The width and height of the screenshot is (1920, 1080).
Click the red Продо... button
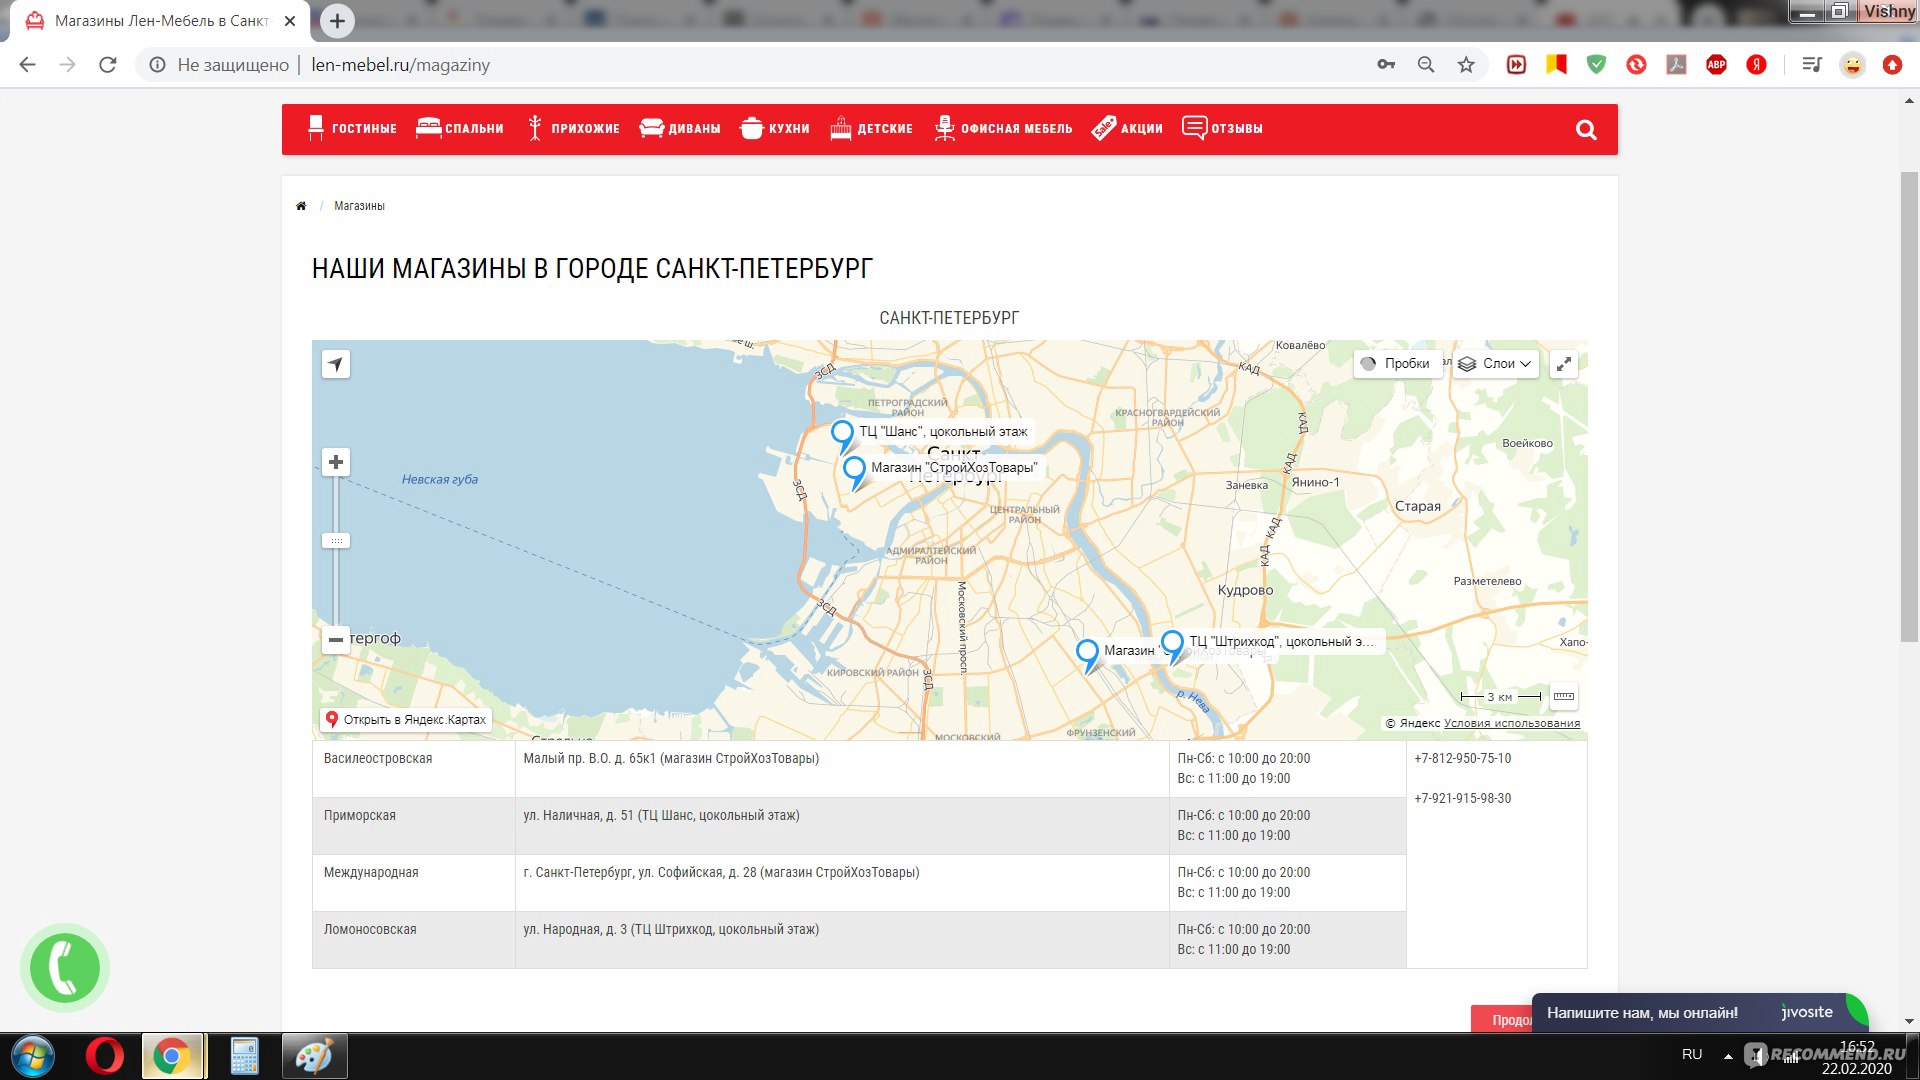(1502, 1019)
